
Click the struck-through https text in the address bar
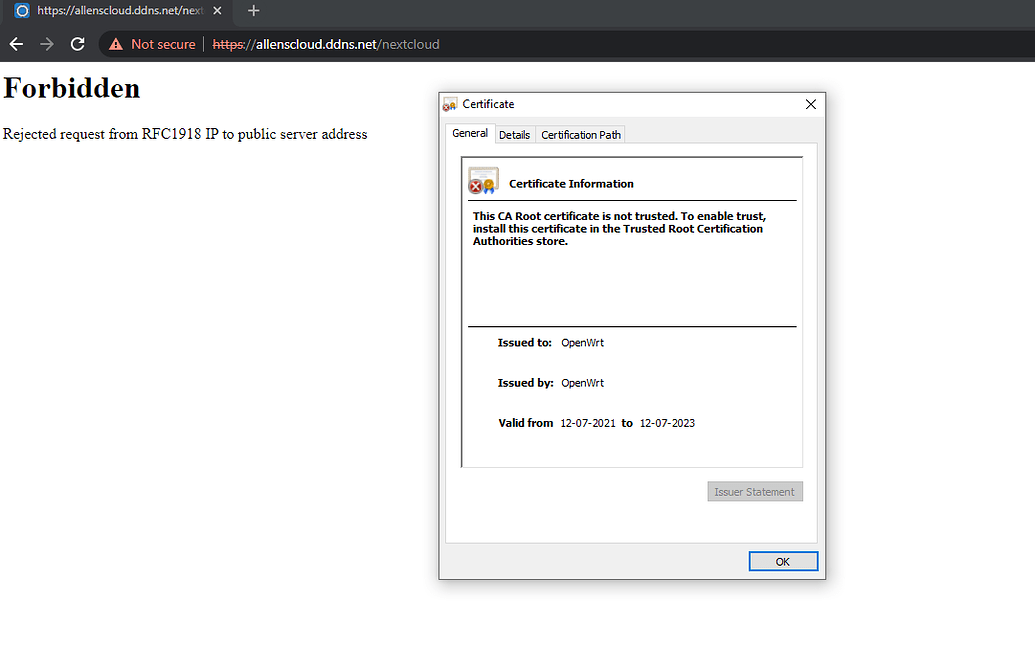point(229,44)
